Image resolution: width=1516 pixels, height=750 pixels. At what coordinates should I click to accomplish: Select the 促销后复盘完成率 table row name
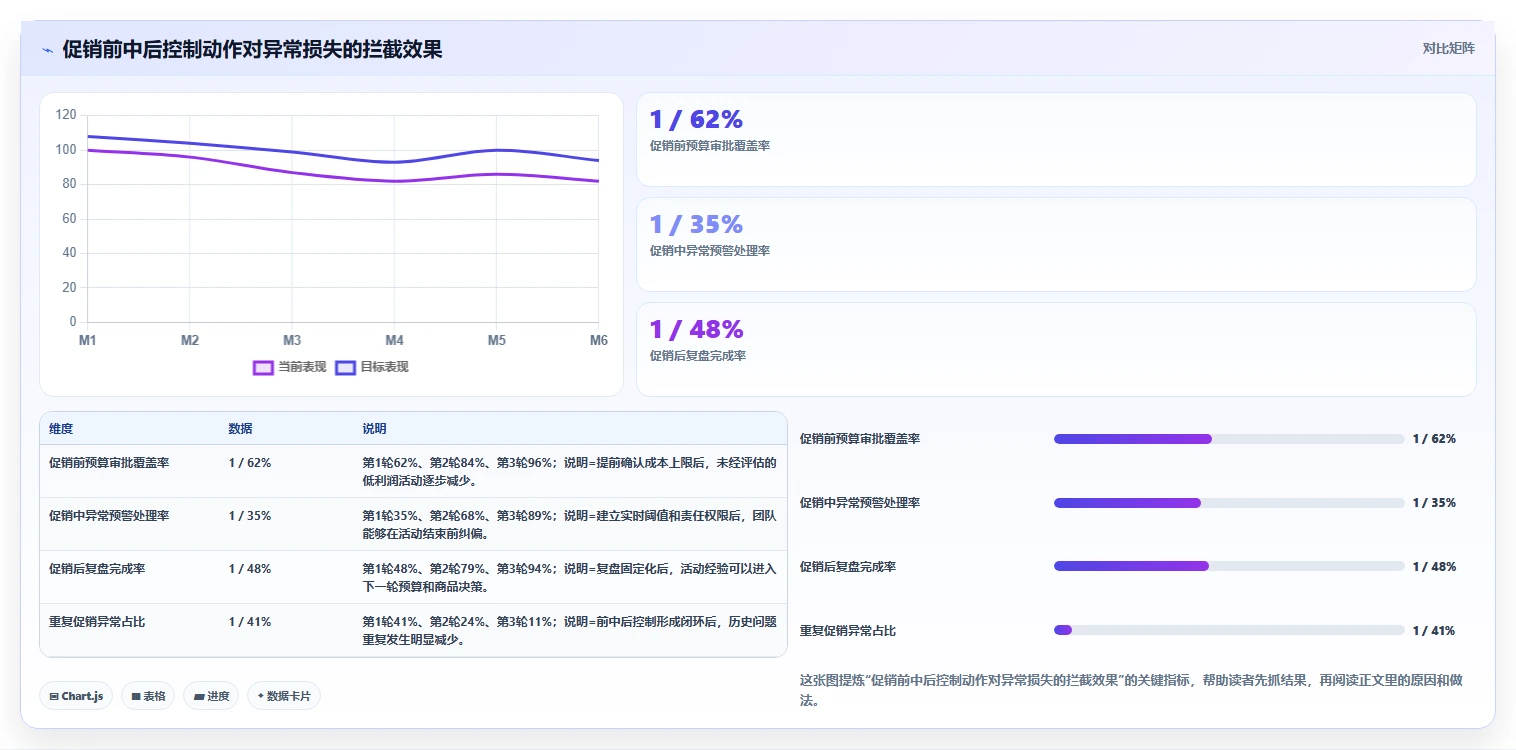(x=97, y=569)
